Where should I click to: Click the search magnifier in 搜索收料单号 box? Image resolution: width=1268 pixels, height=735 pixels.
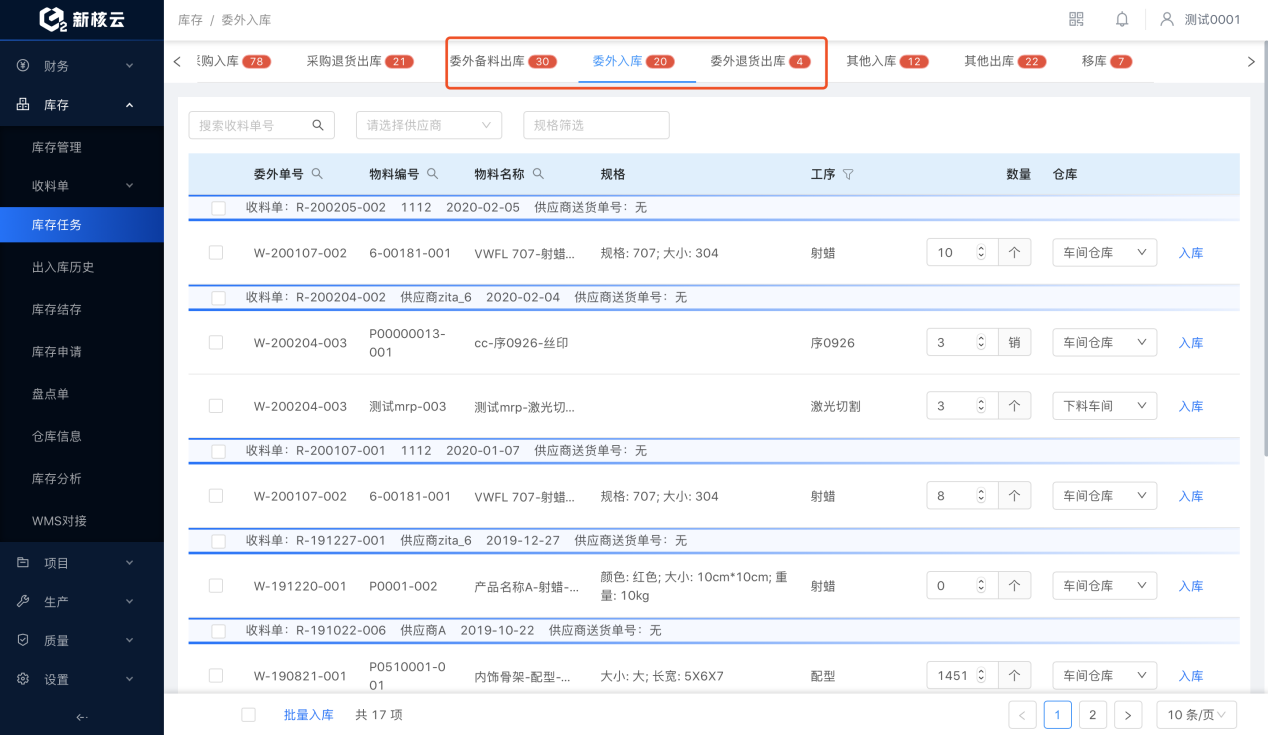[318, 125]
